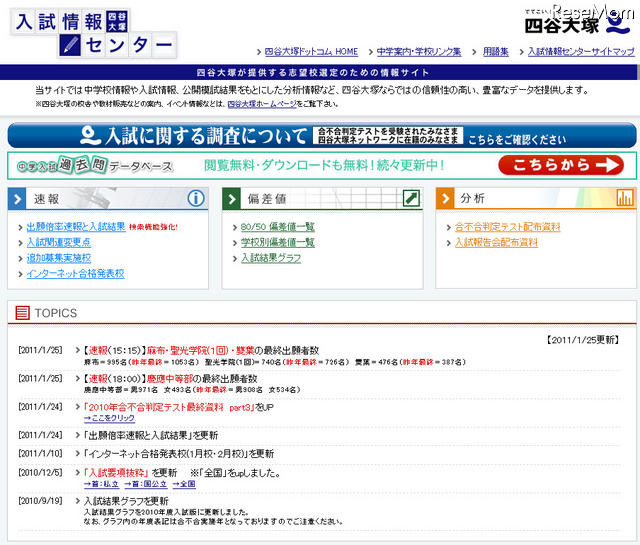Screen dimensions: 640x545
Task: Open 80/50 偏差値一覧 link
Action: (278, 227)
